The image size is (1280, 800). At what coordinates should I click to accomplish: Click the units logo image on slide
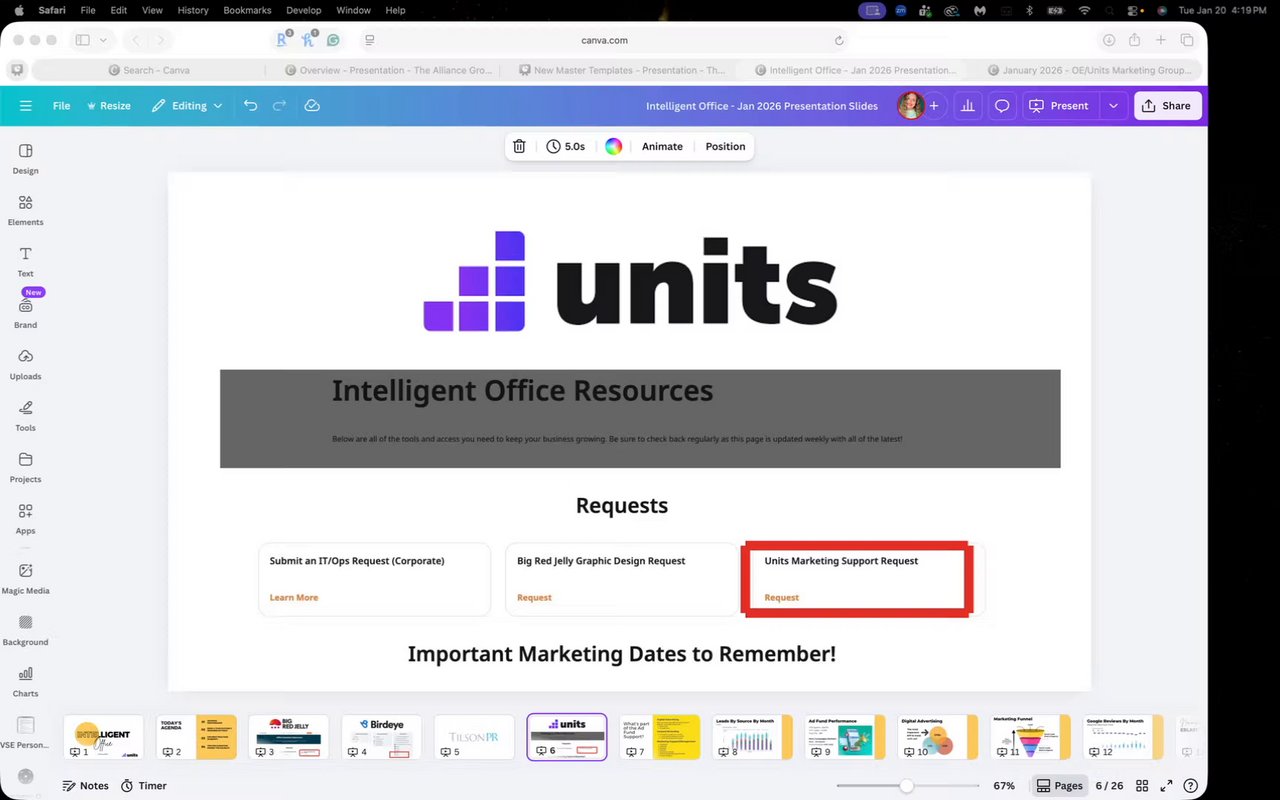tap(630, 281)
